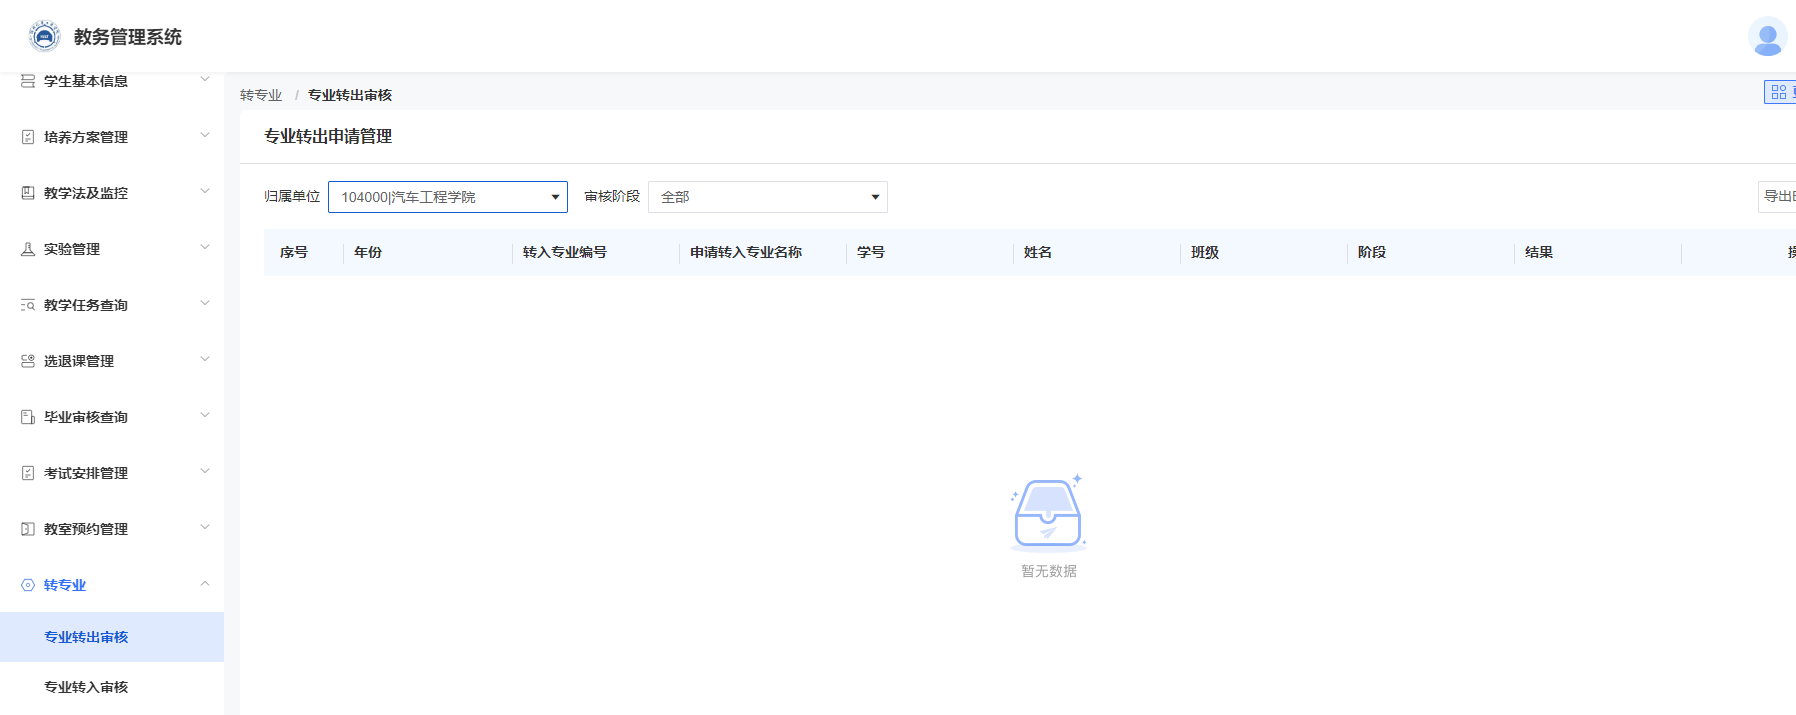Image resolution: width=1796 pixels, height=715 pixels.
Task: Click the 年份 column header
Action: [368, 252]
